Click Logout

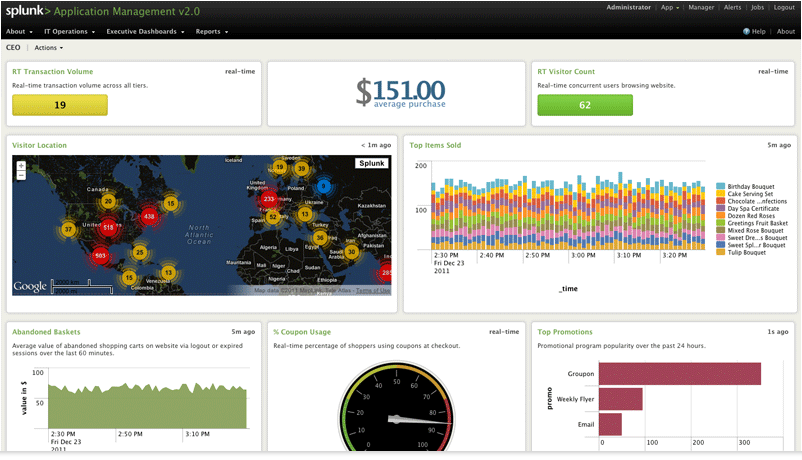click(784, 7)
